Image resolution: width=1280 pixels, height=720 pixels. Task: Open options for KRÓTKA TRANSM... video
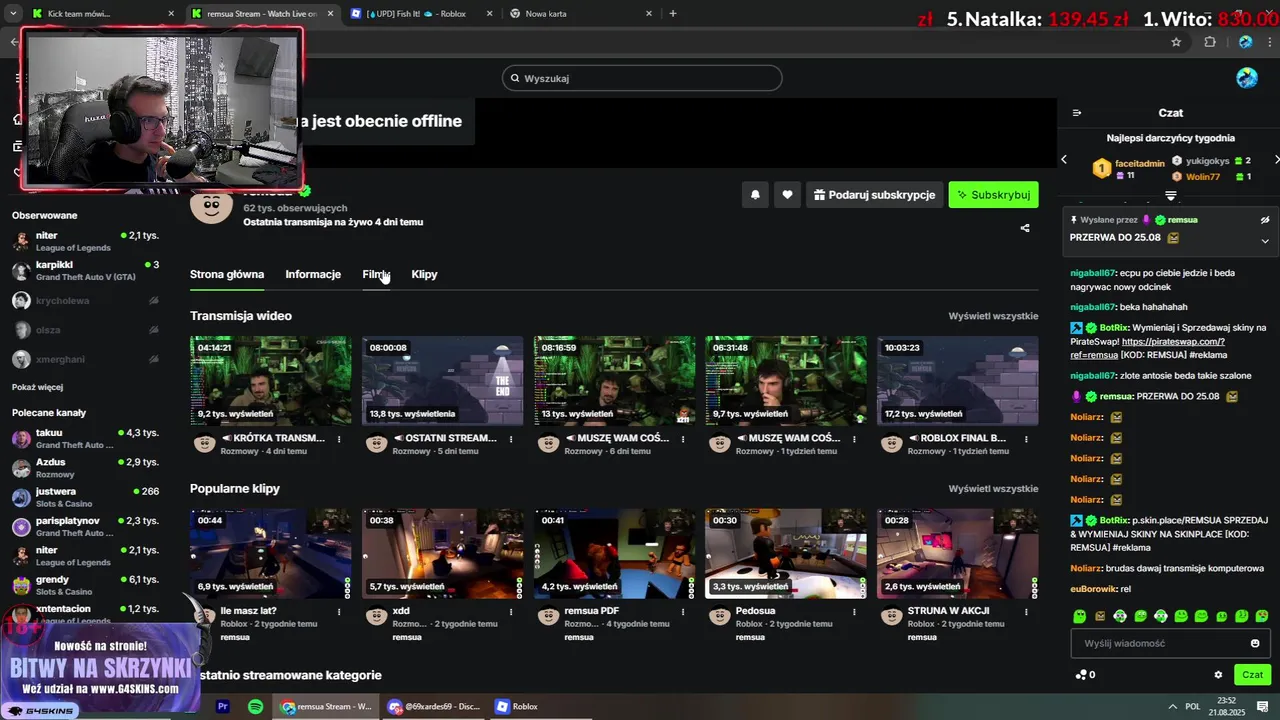[339, 439]
